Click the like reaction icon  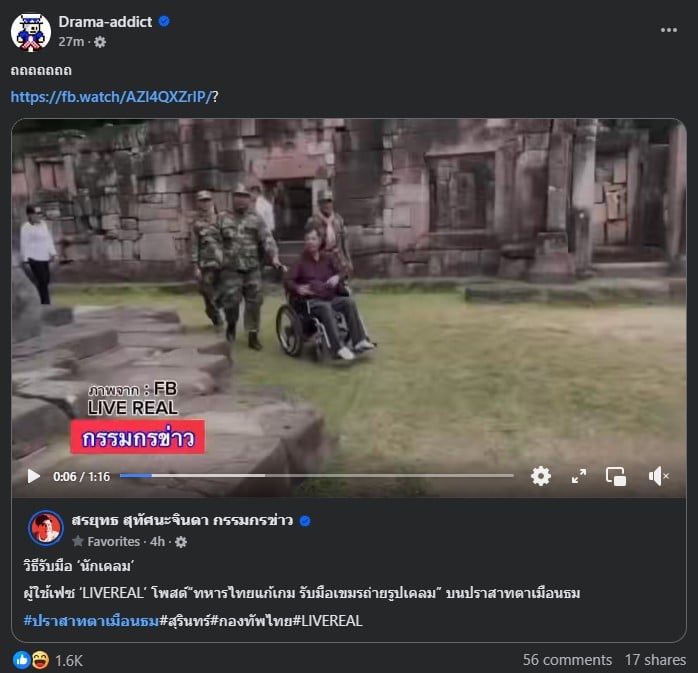[21, 660]
